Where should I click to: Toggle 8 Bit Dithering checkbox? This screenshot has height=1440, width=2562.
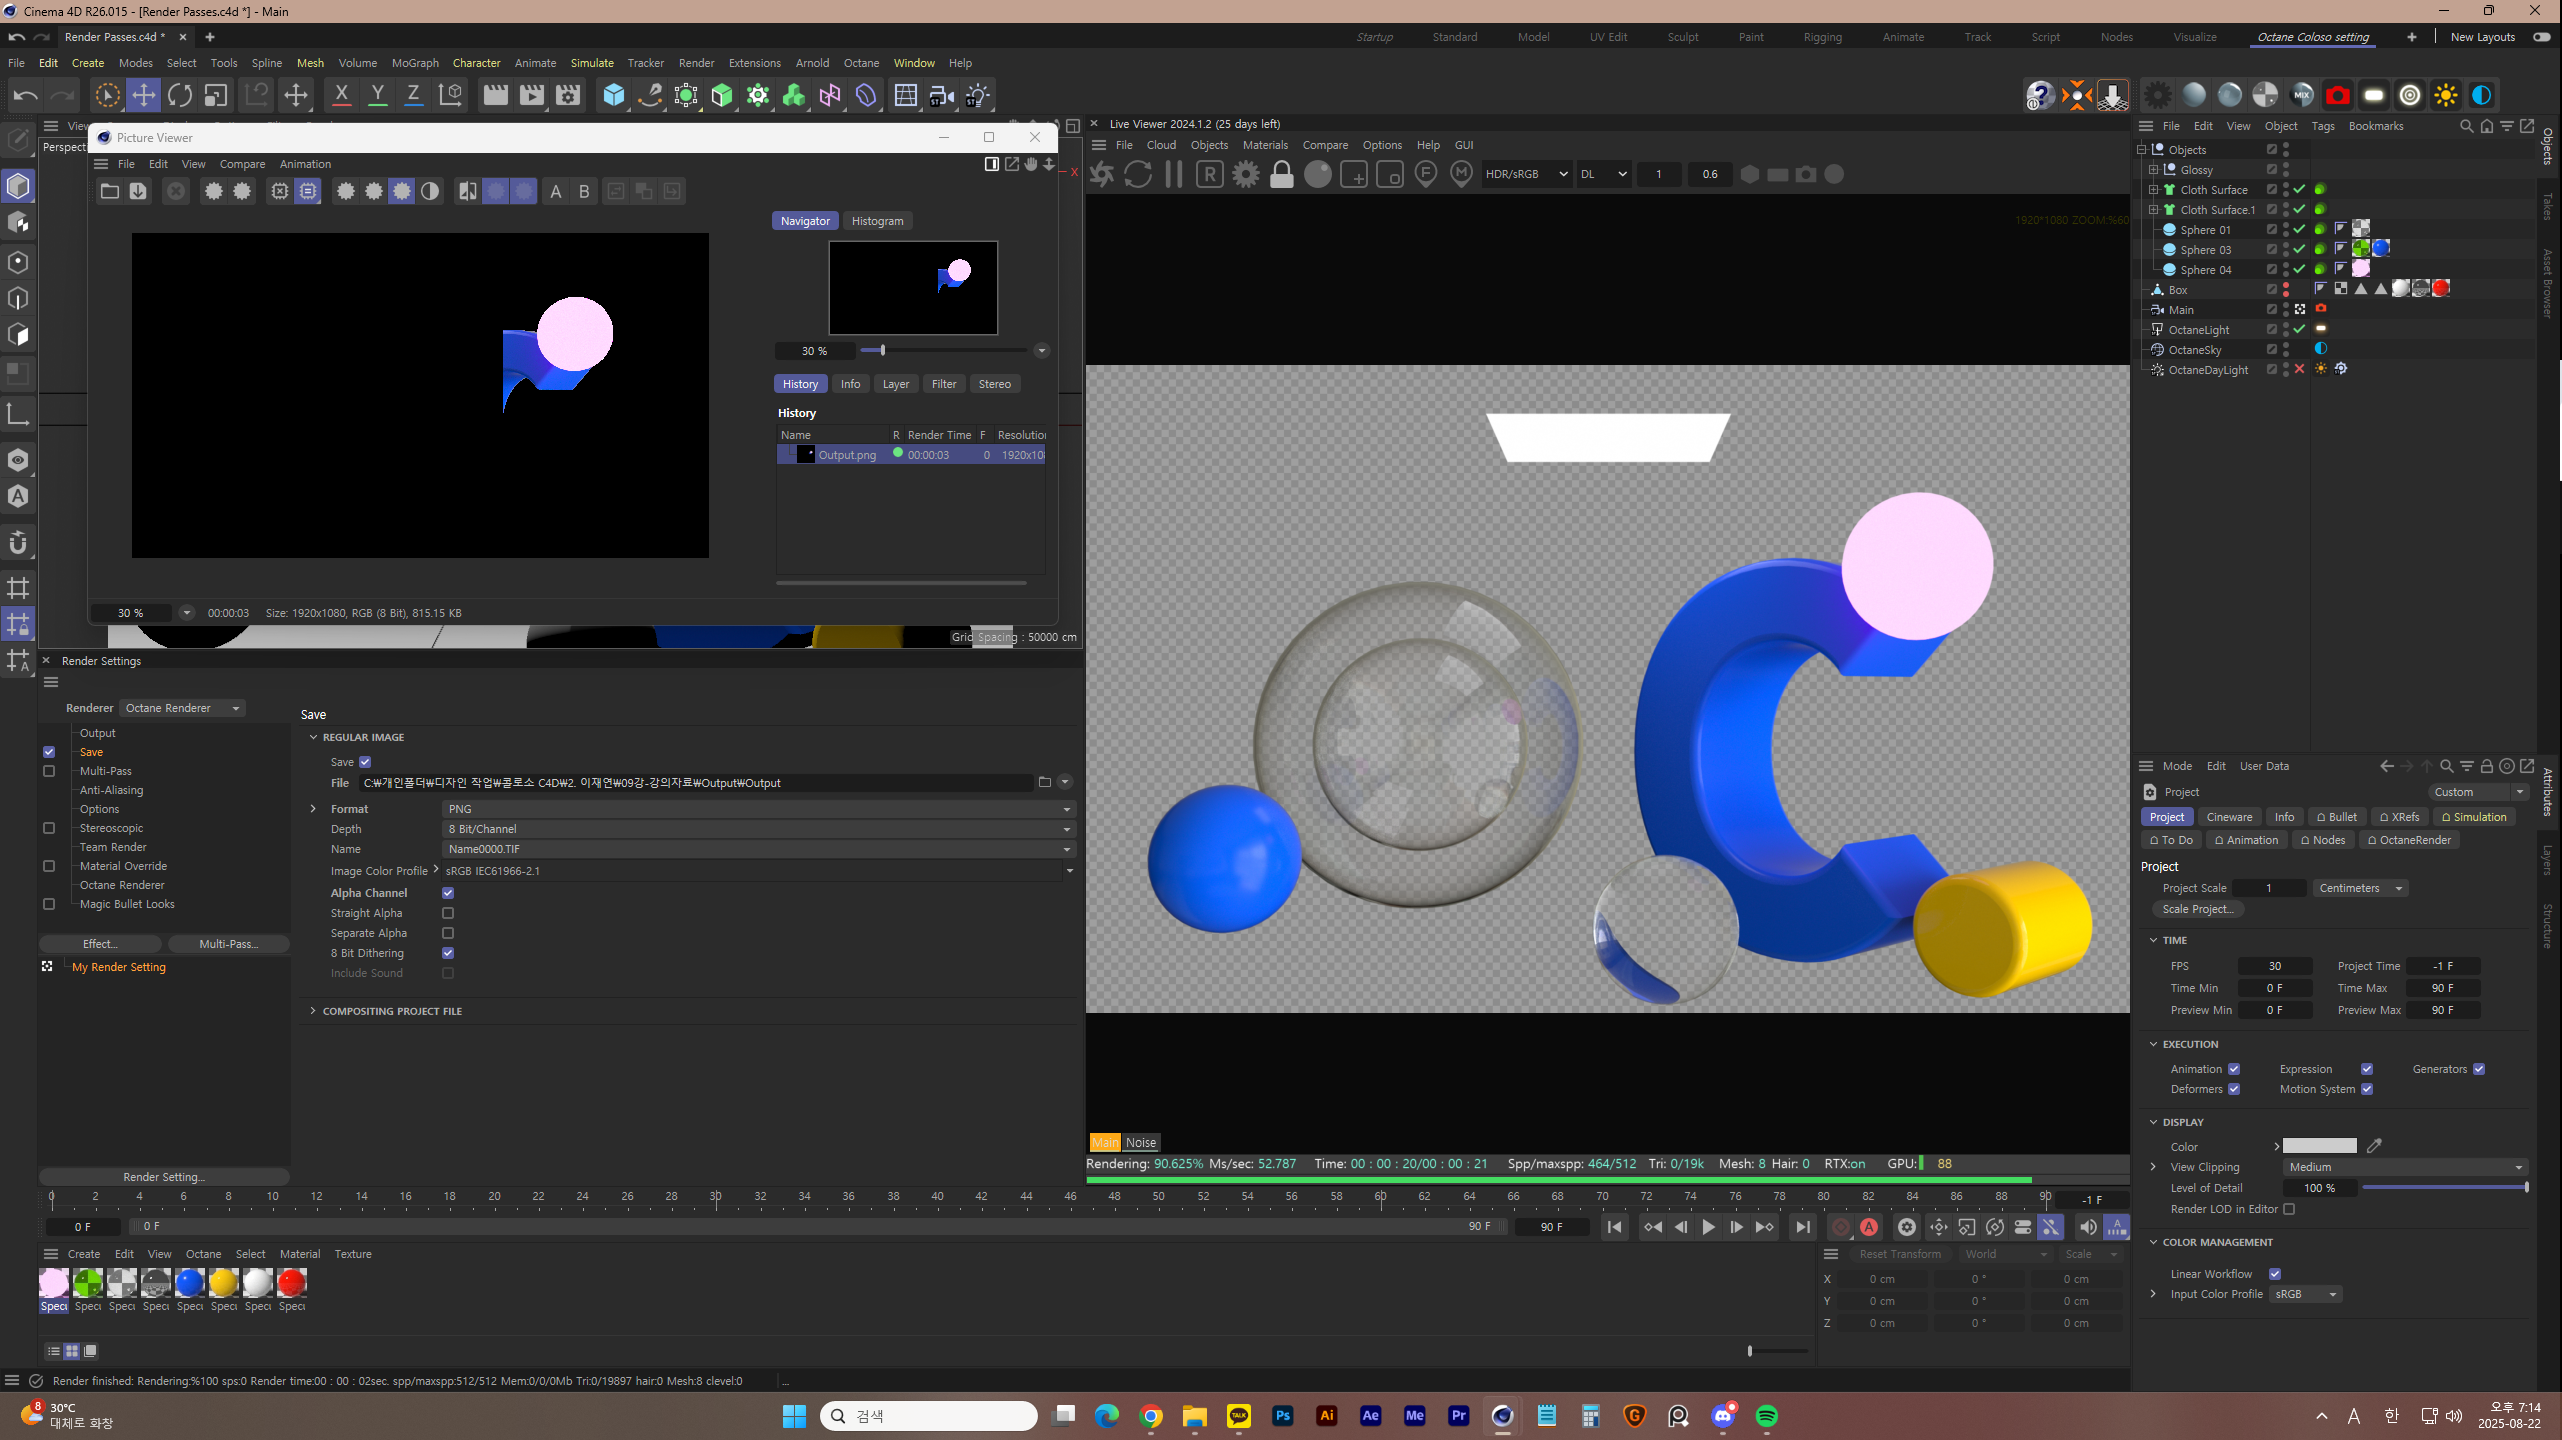[x=448, y=953]
